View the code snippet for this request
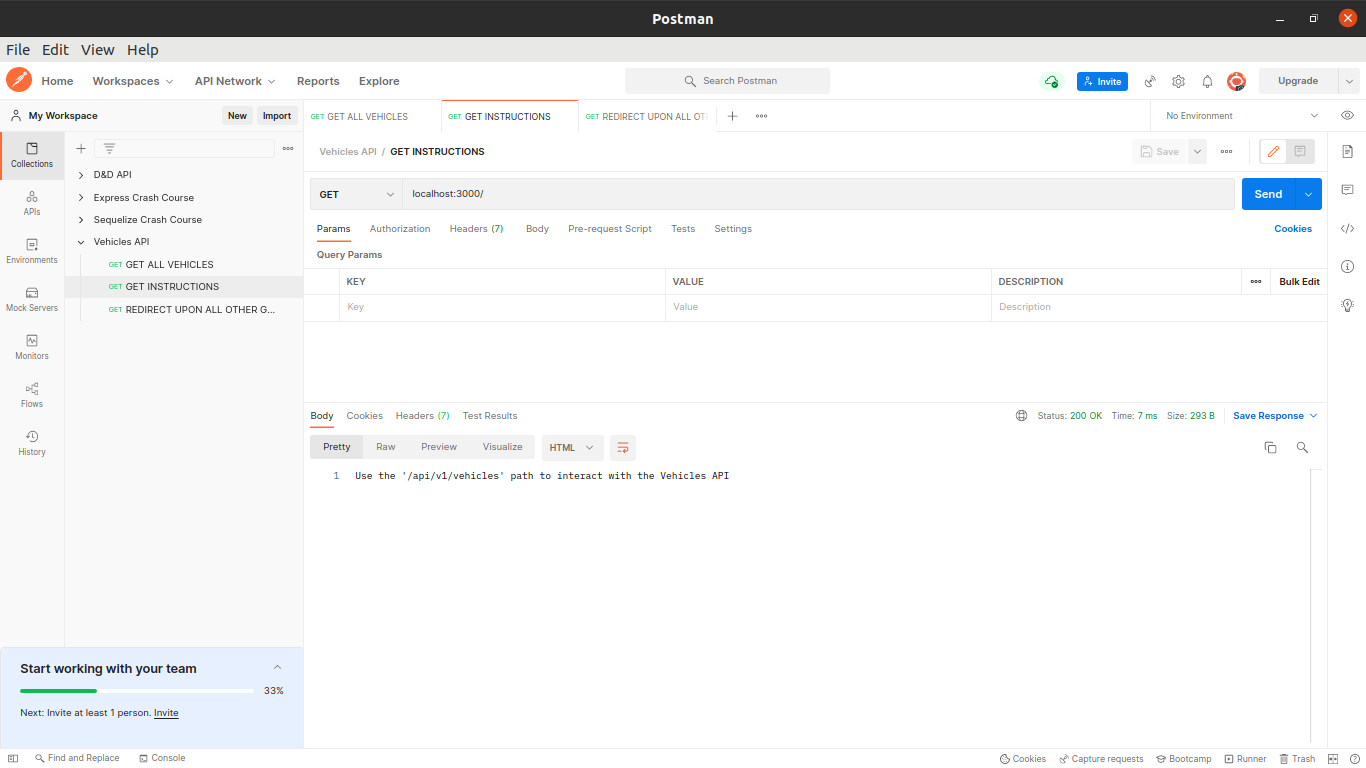Image resolution: width=1366 pixels, height=768 pixels. coord(1347,228)
